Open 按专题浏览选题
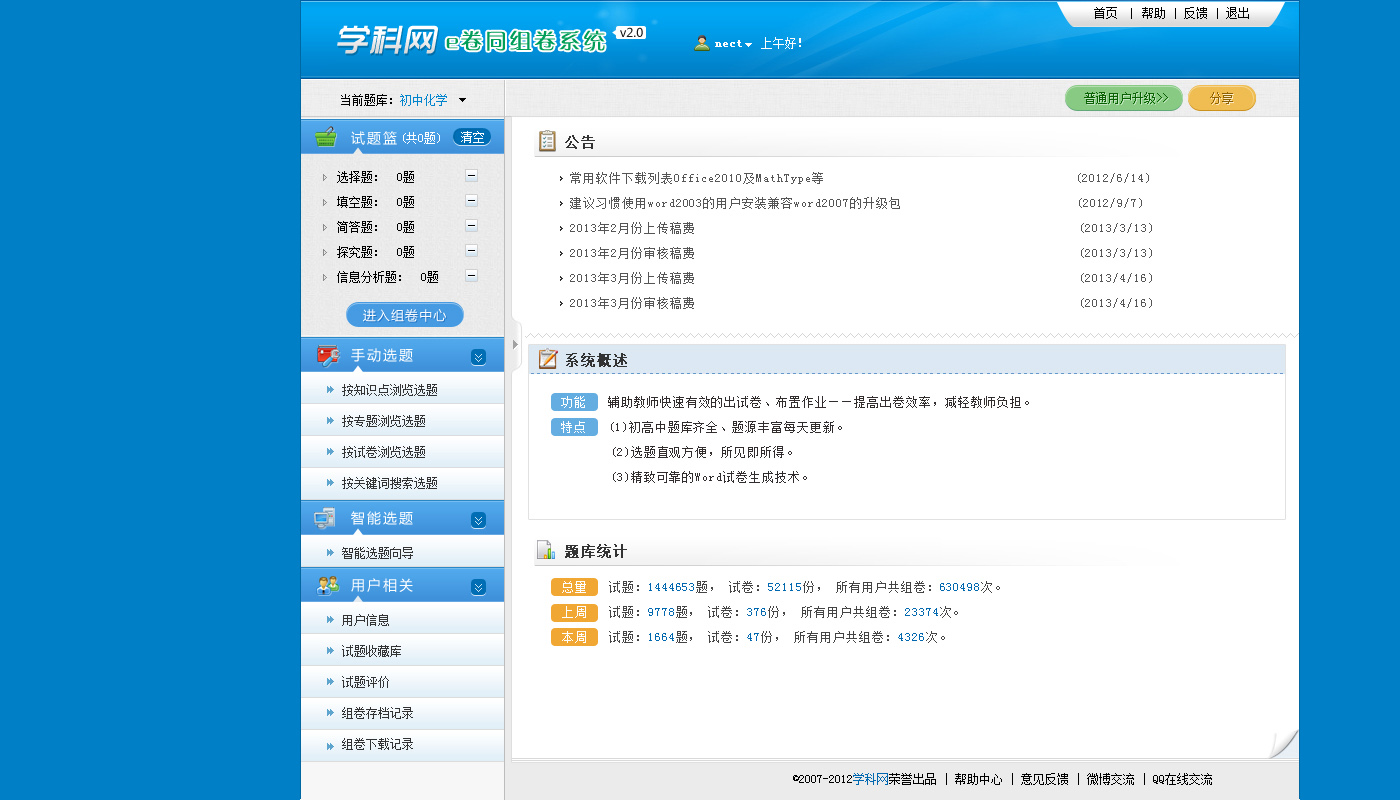This screenshot has height=800, width=1400. pyautogui.click(x=383, y=421)
